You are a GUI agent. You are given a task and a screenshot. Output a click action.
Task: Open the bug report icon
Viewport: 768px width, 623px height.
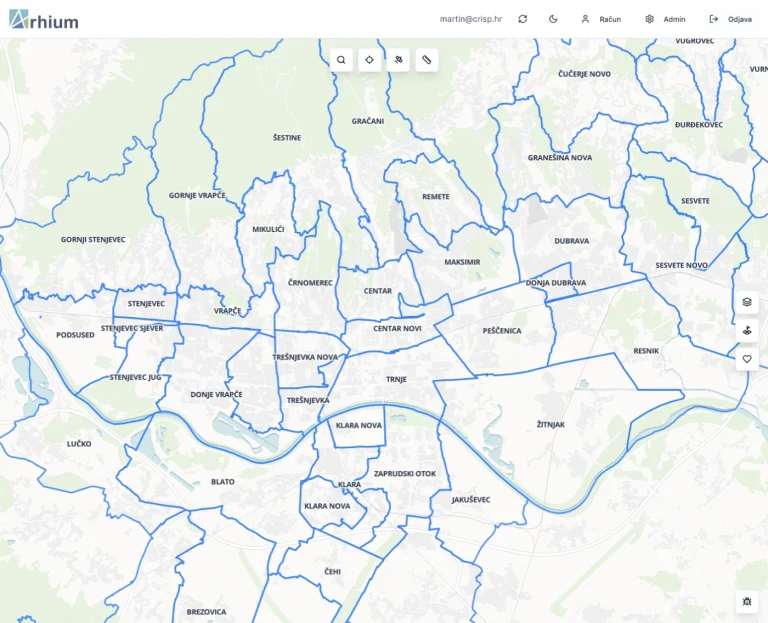pyautogui.click(x=746, y=601)
